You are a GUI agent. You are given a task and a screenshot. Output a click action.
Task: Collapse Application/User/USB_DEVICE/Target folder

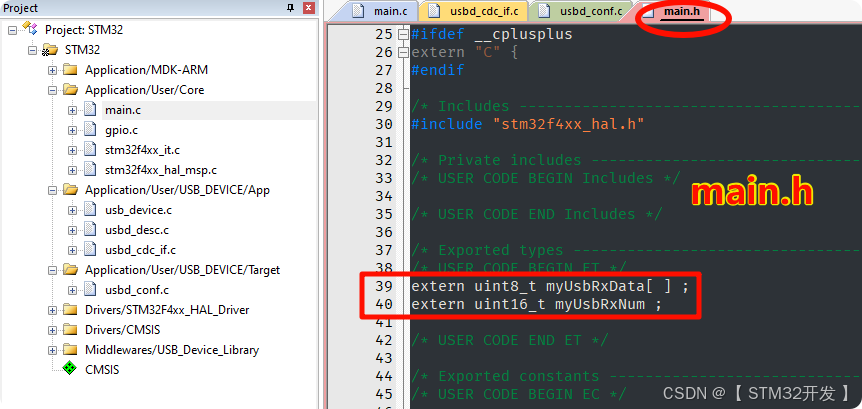[x=52, y=270]
